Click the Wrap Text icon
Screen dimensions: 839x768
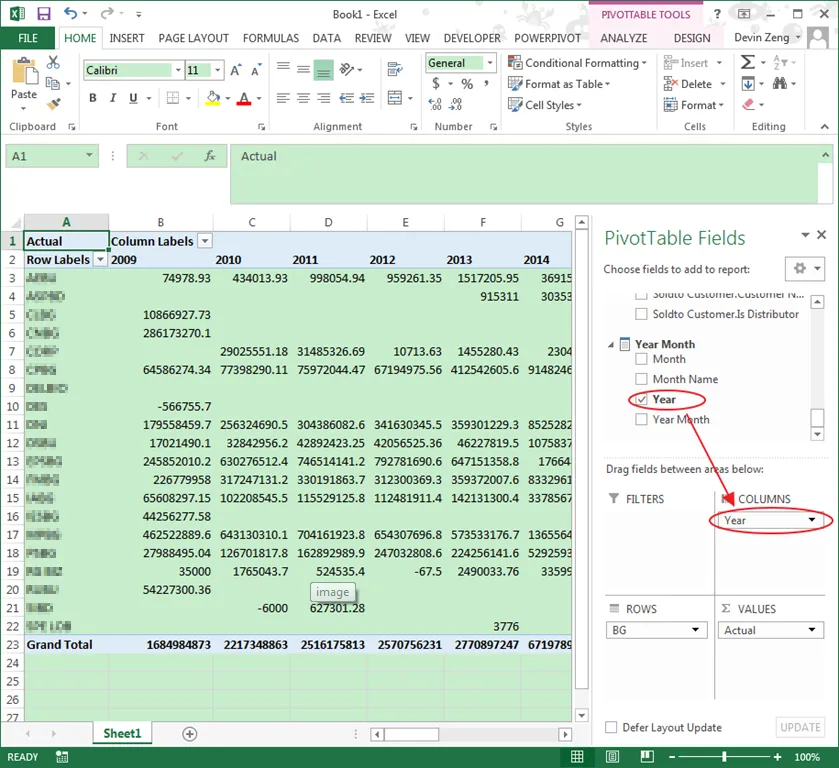point(395,69)
